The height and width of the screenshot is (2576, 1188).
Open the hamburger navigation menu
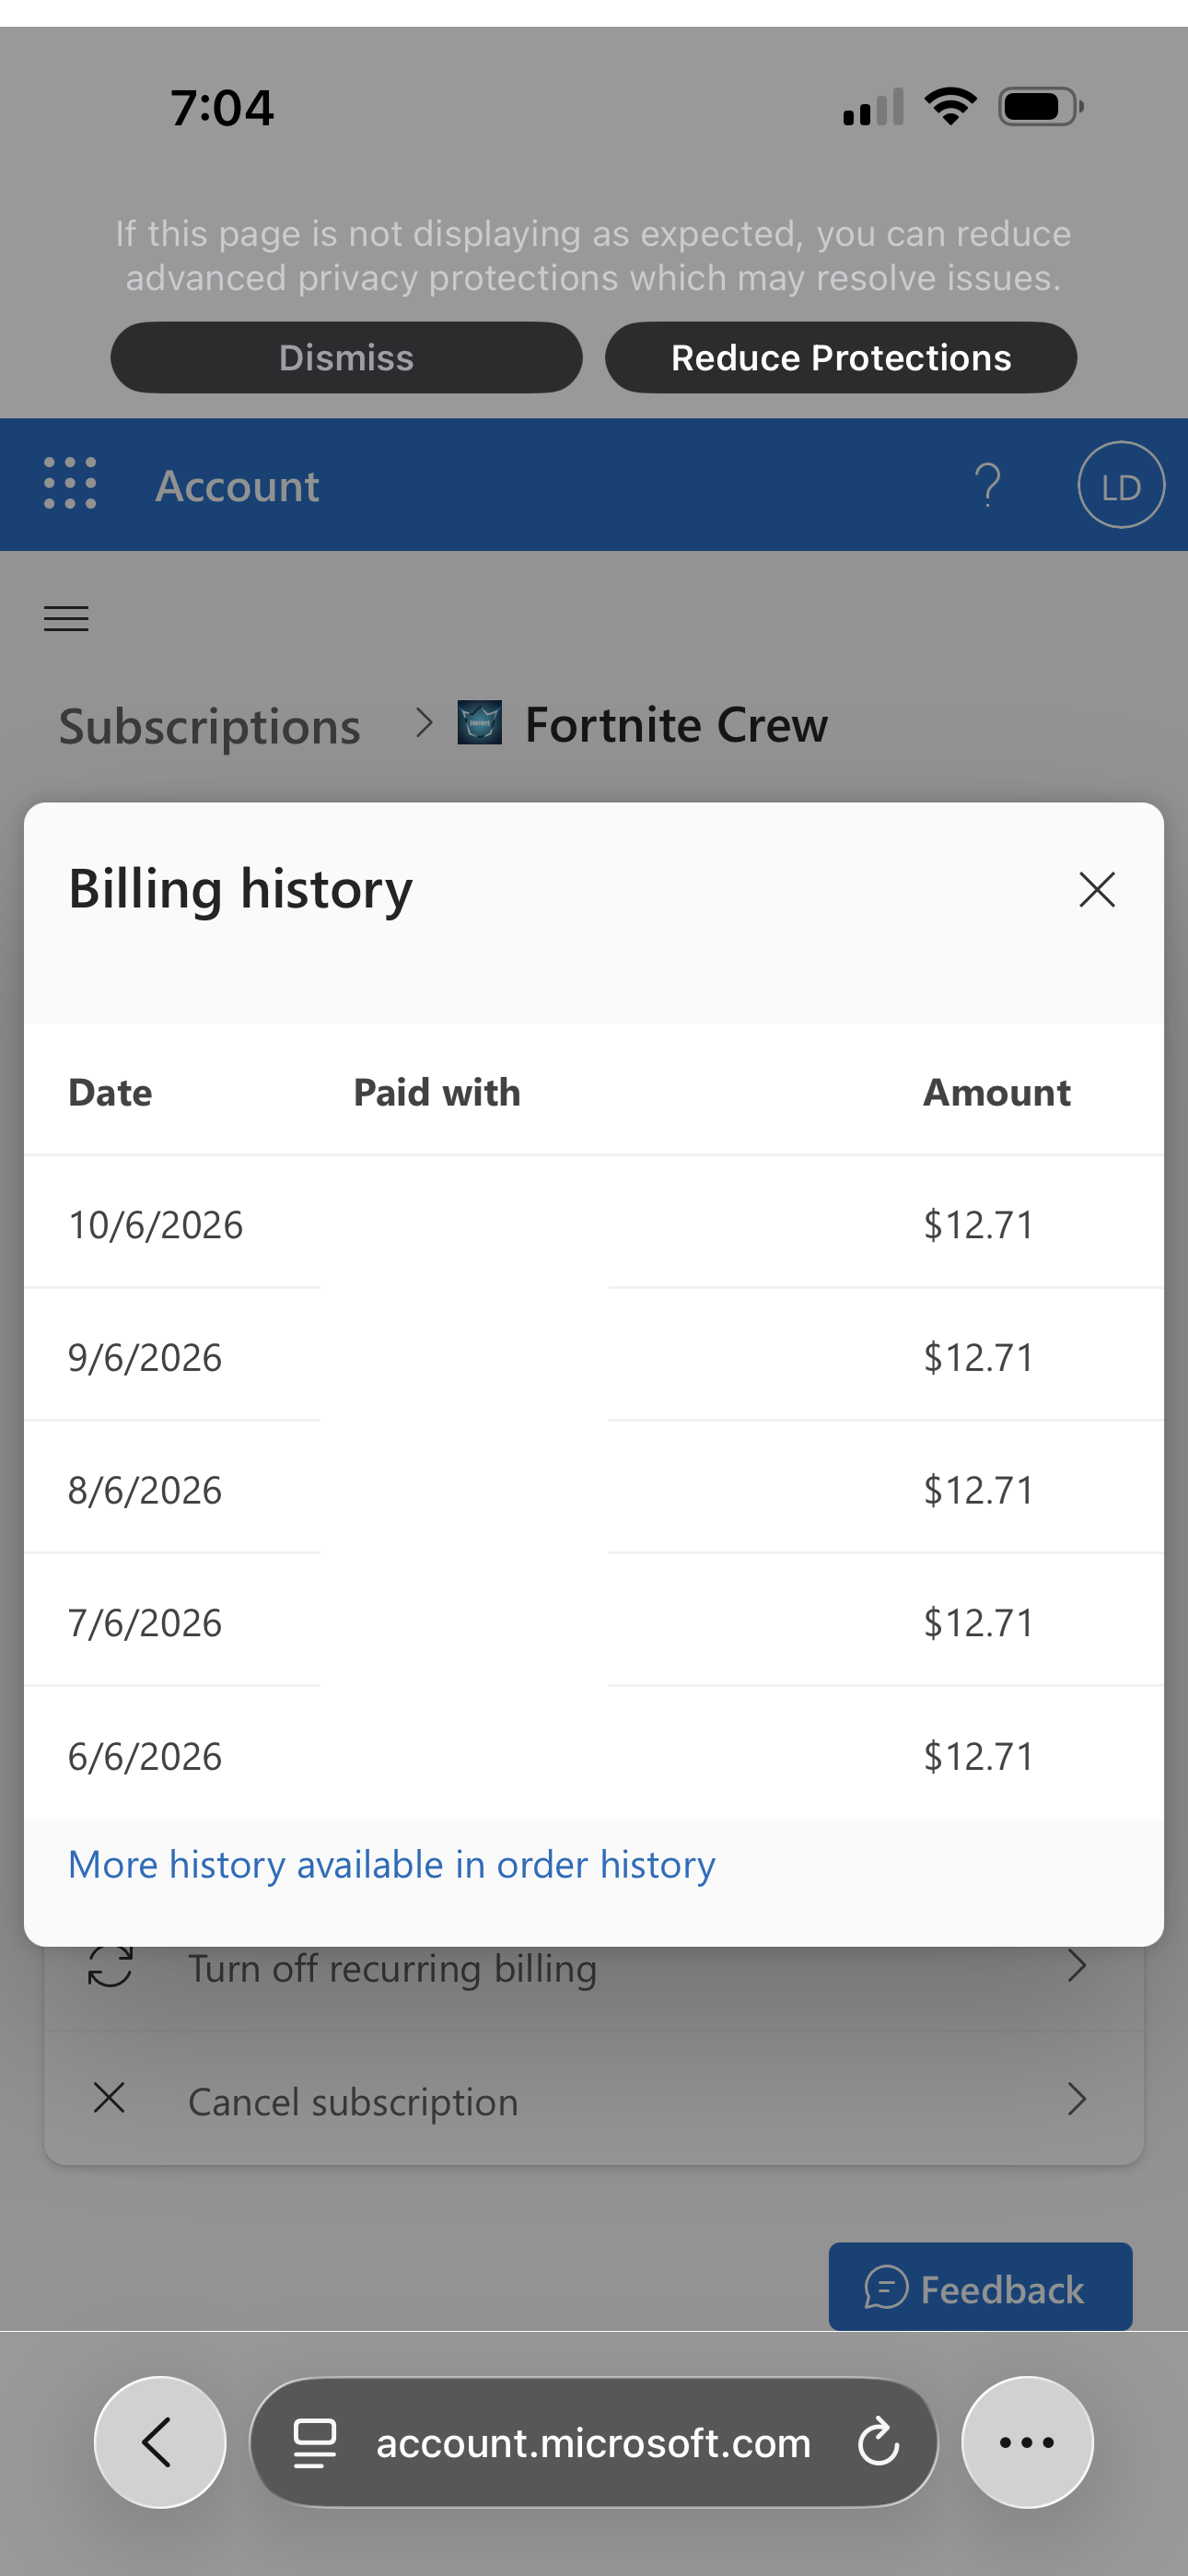(x=66, y=619)
